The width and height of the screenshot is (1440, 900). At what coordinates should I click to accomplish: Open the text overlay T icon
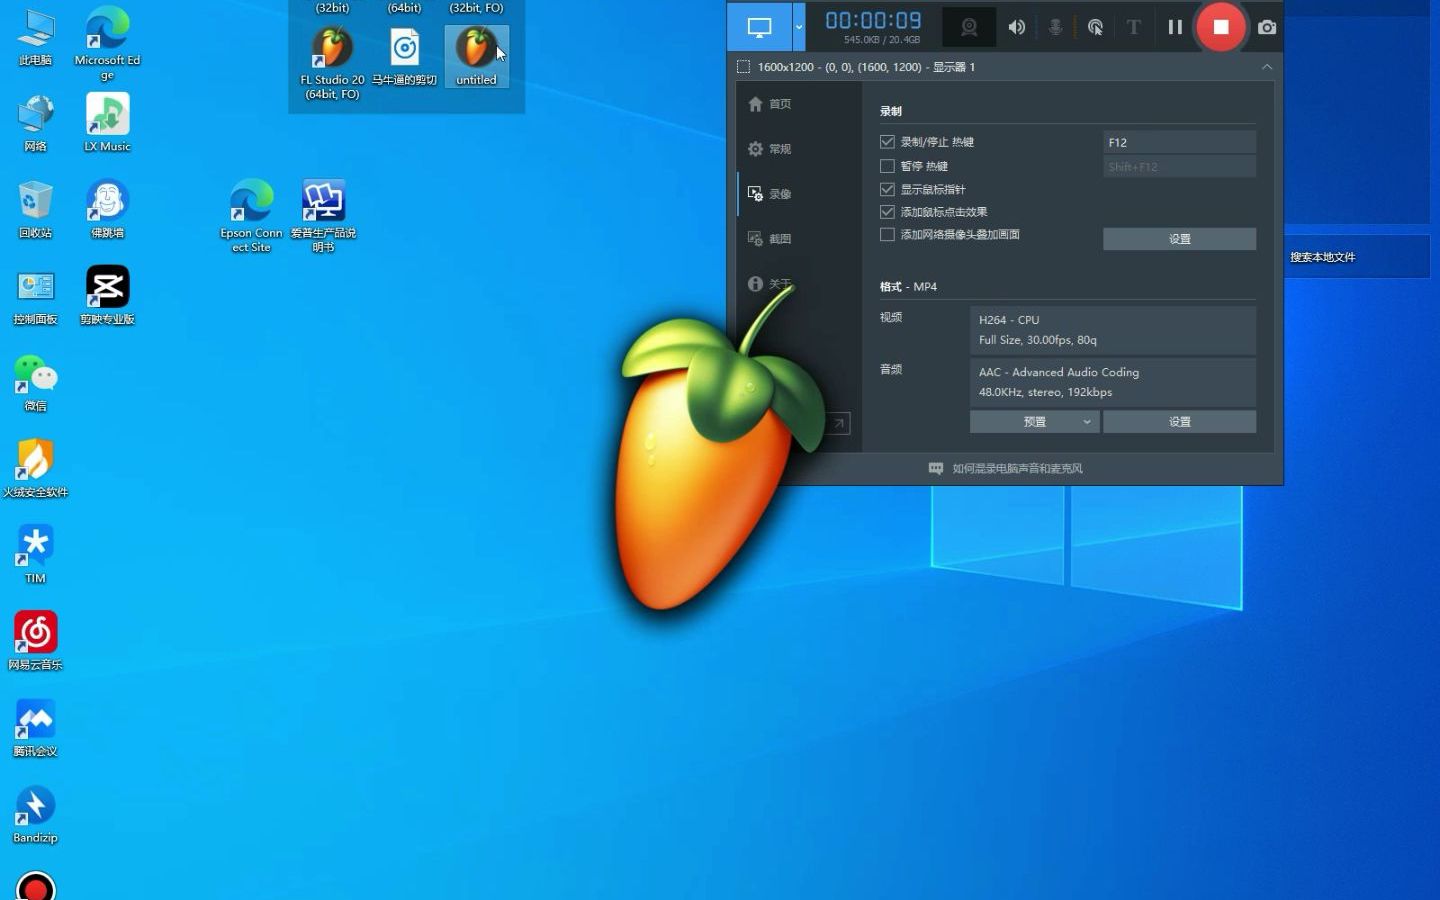(x=1133, y=27)
